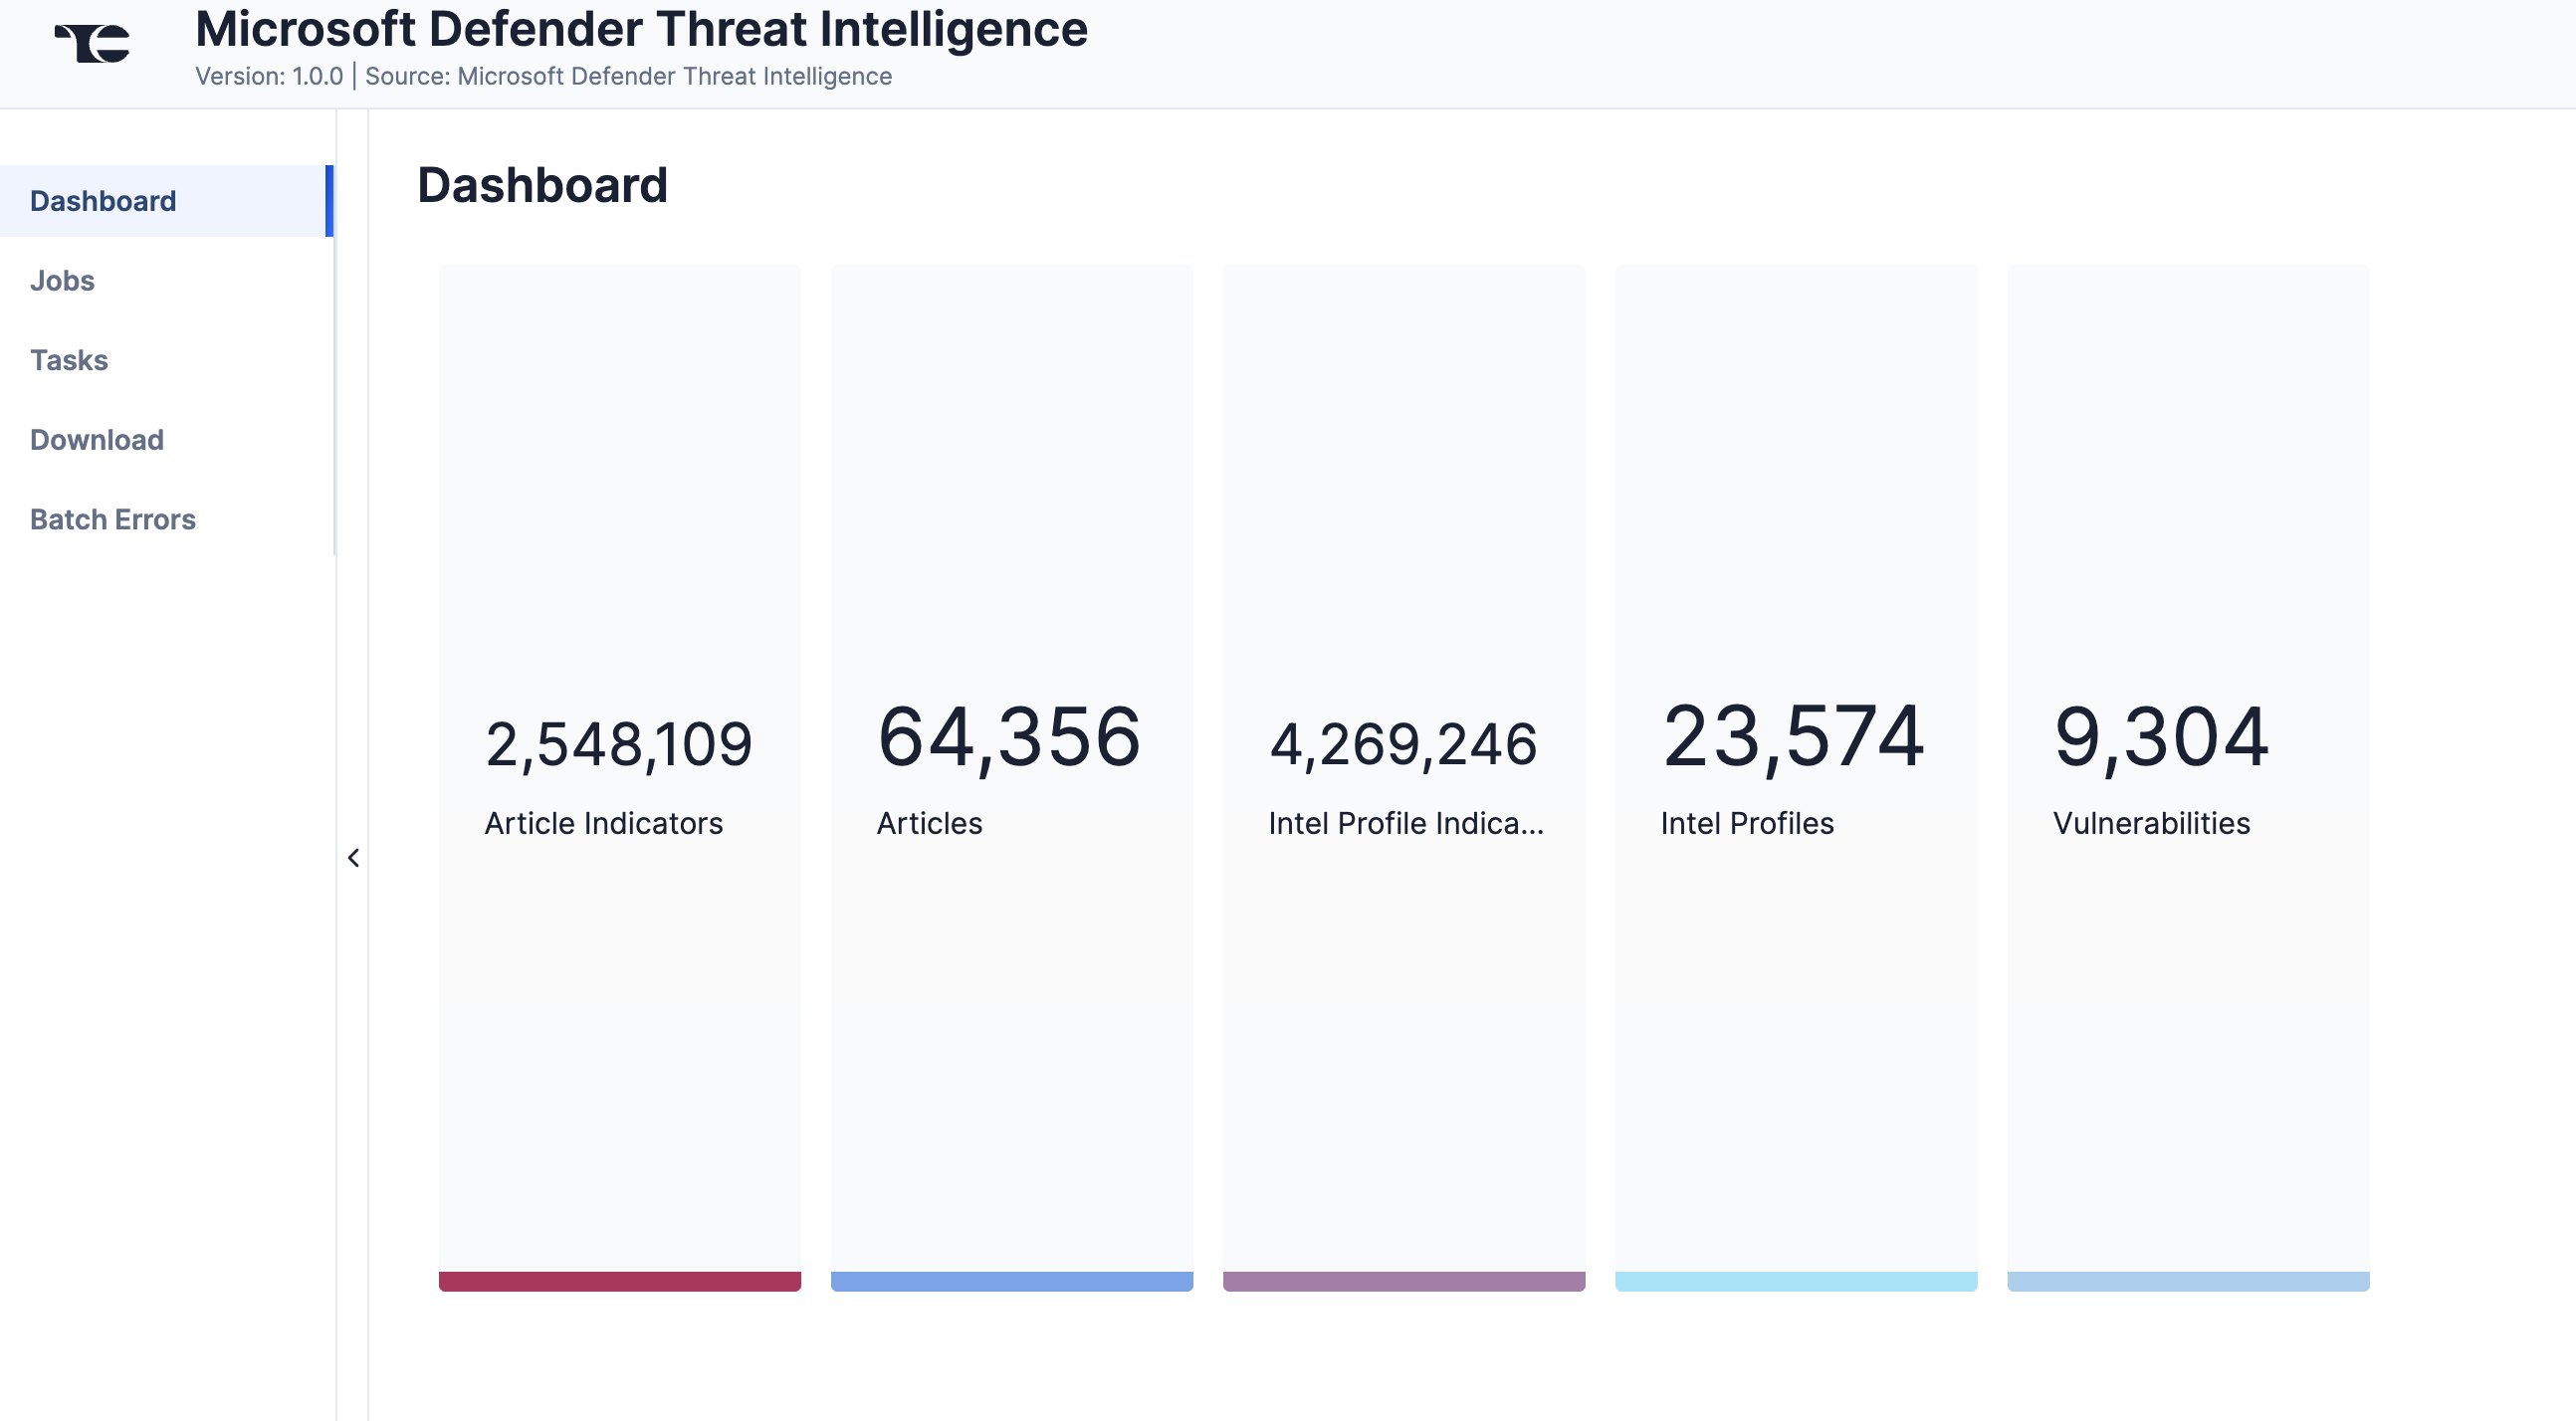Click the Microsoft Defender Threat Intelligence title
Image resolution: width=2576 pixels, height=1421 pixels.
click(x=642, y=29)
